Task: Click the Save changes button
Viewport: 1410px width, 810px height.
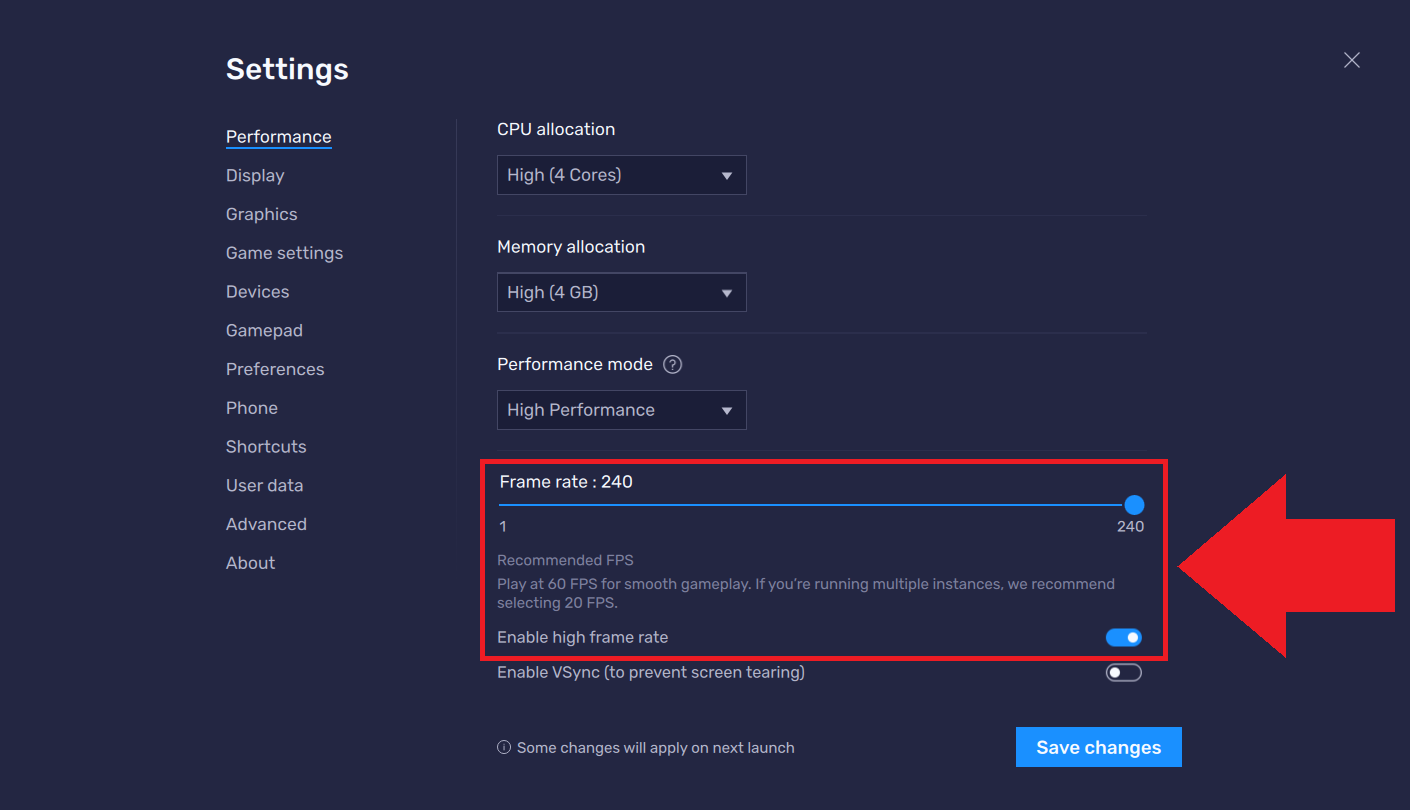Action: click(1099, 747)
